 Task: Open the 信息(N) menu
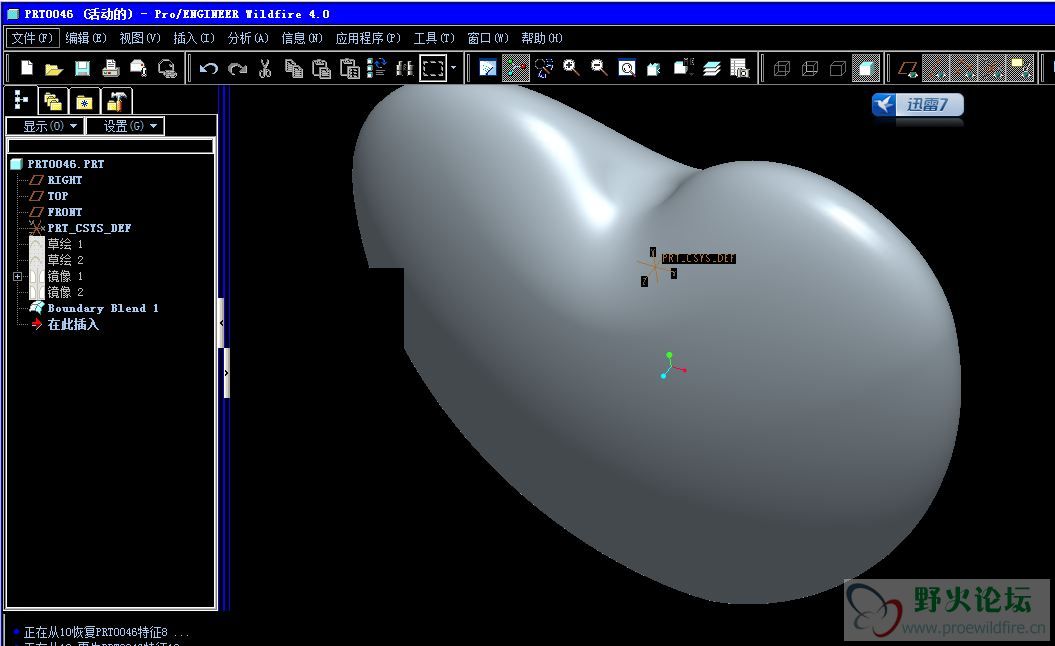point(301,38)
